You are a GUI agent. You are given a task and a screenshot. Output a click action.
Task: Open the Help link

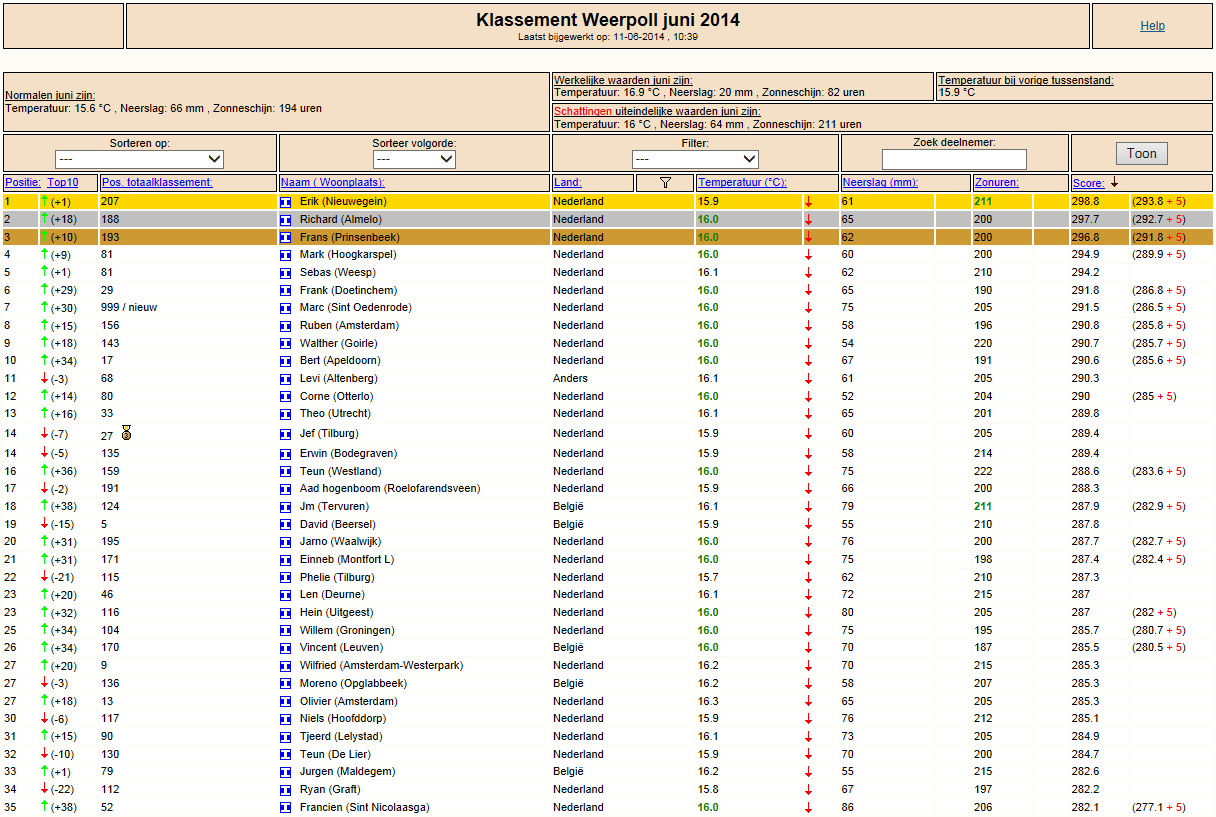pyautogui.click(x=1152, y=26)
